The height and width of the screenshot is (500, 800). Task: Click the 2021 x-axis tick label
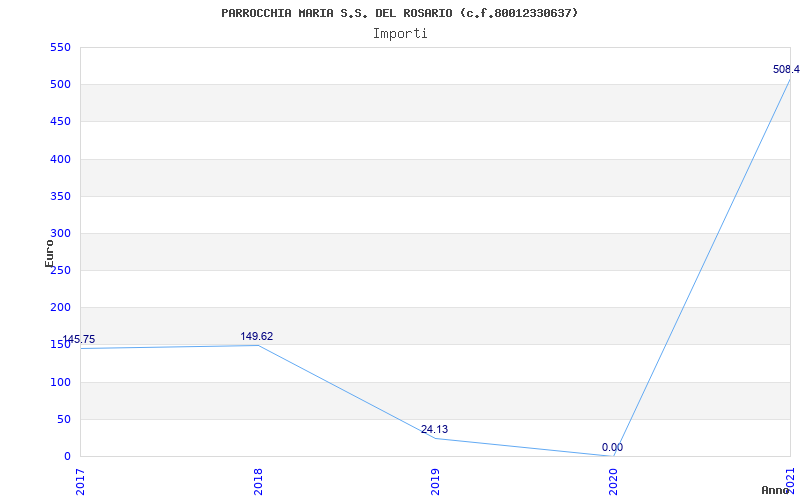tap(791, 482)
